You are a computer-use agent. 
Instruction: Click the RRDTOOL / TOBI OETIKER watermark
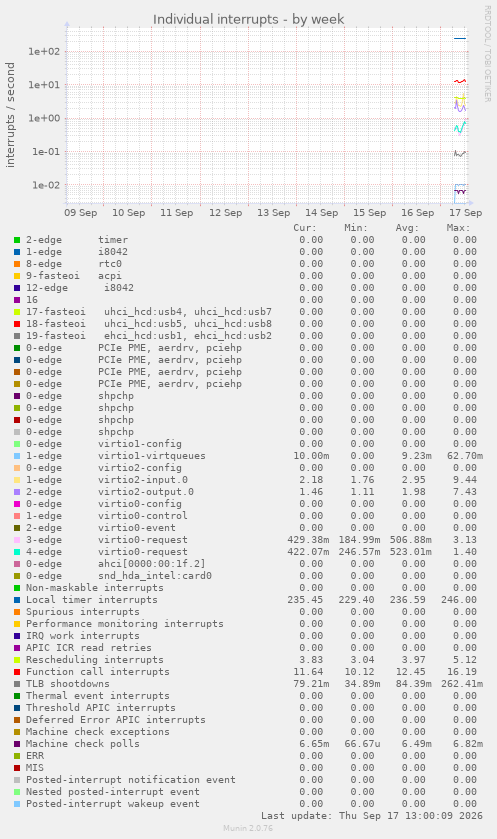[487, 54]
